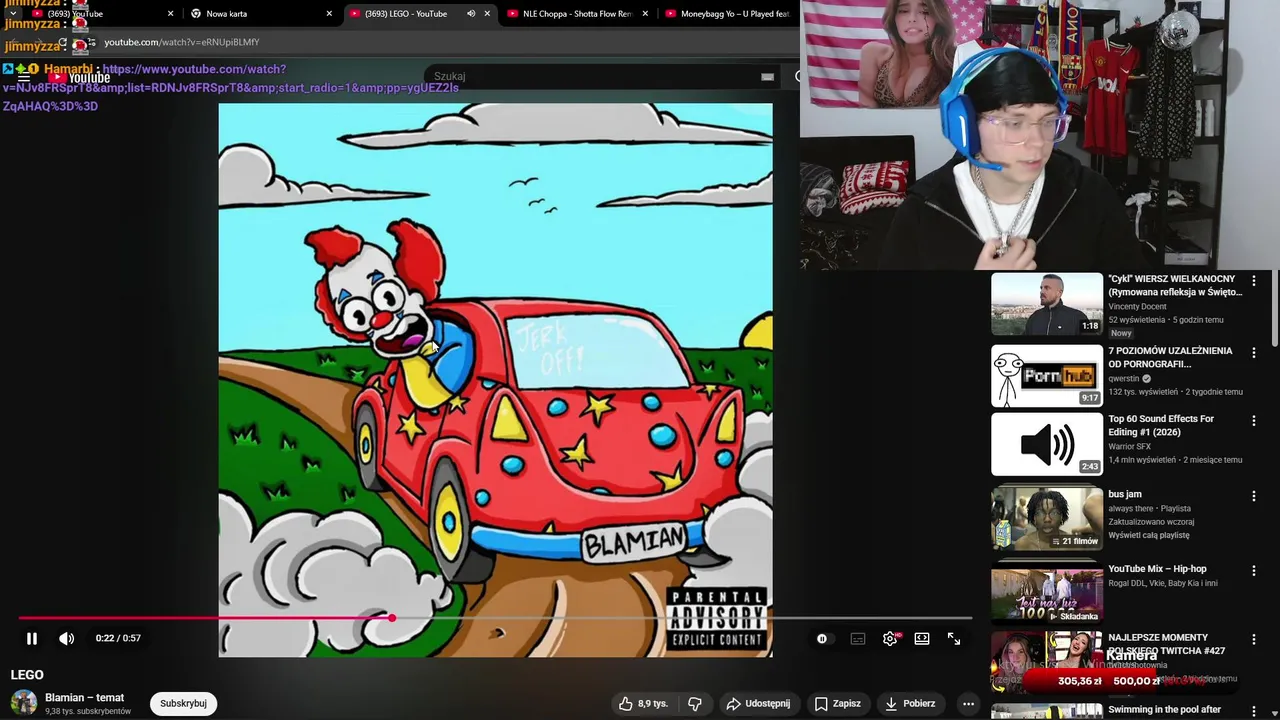Open the 7 POZIOMÓW UZALEŻNIENIA title
This screenshot has width=1280, height=720.
click(1170, 357)
